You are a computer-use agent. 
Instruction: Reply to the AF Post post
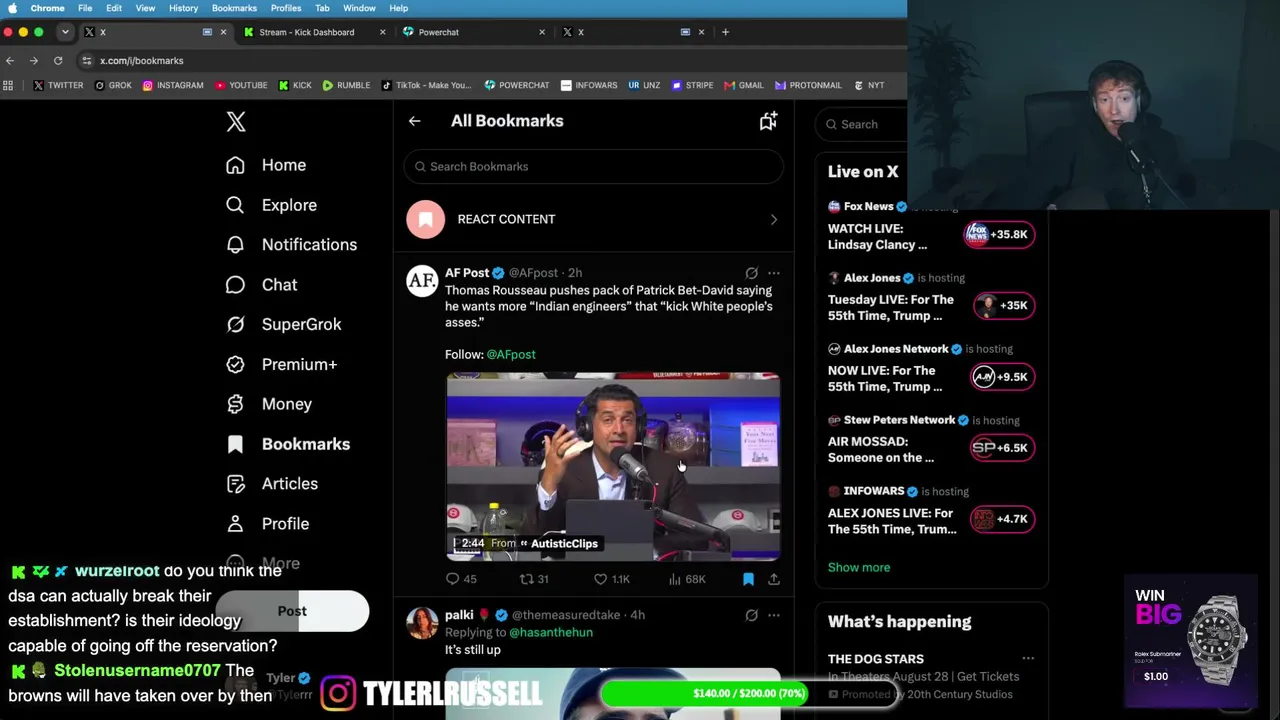pyautogui.click(x=461, y=579)
